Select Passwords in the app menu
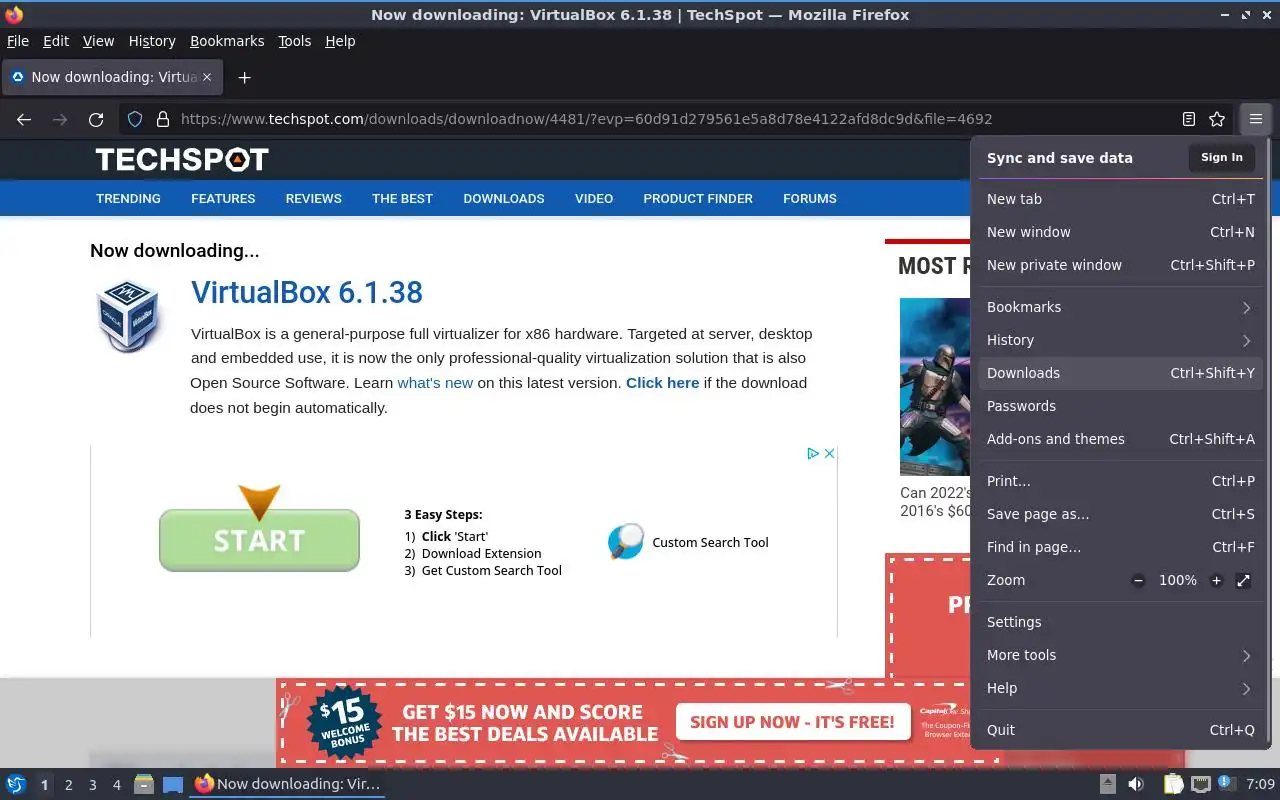Image resolution: width=1280 pixels, height=800 pixels. pyautogui.click(x=1120, y=406)
